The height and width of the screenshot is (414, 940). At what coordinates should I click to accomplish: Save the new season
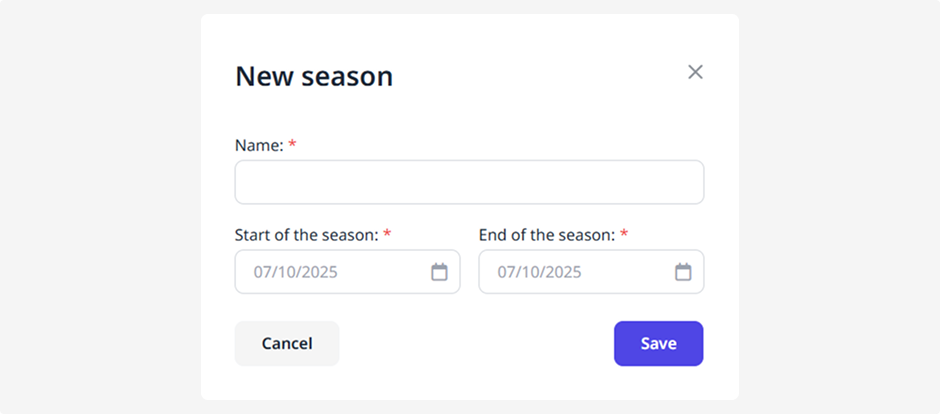pyautogui.click(x=658, y=344)
